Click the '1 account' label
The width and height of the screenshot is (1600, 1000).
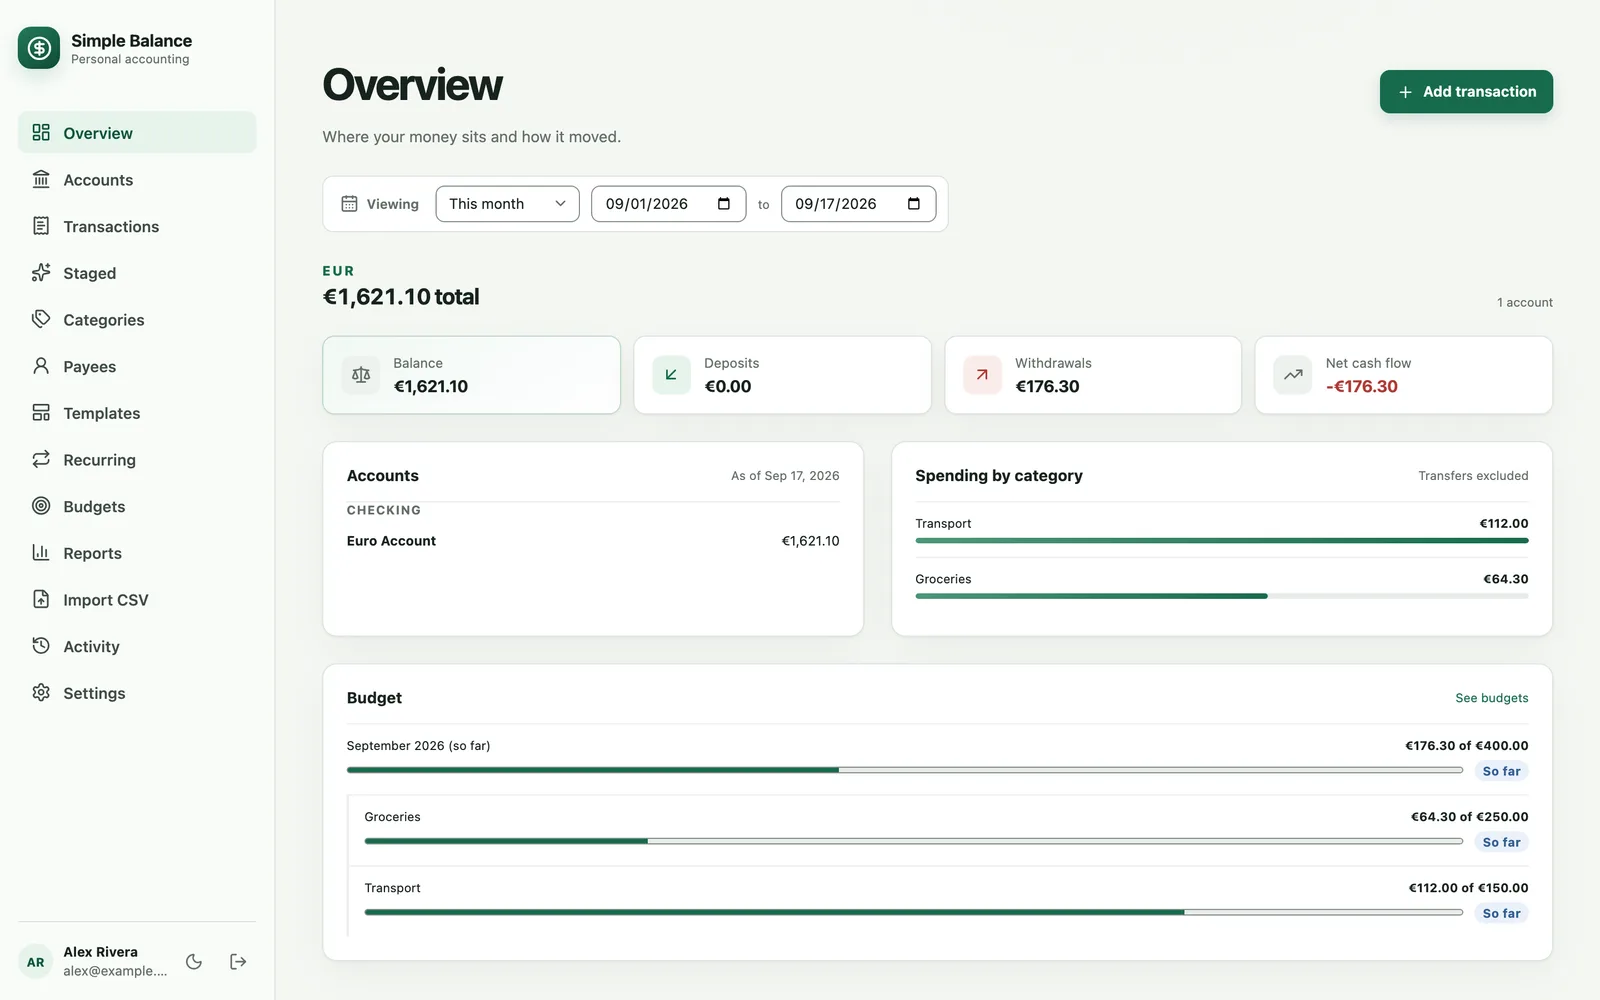coord(1524,302)
